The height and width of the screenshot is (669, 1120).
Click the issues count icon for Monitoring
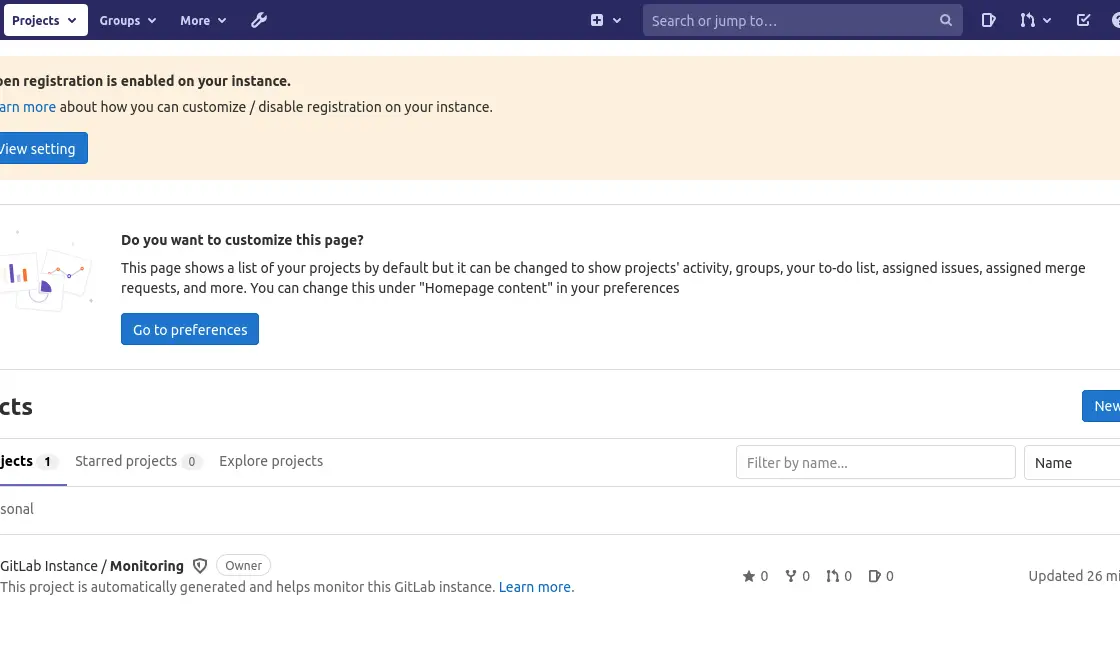click(x=881, y=576)
